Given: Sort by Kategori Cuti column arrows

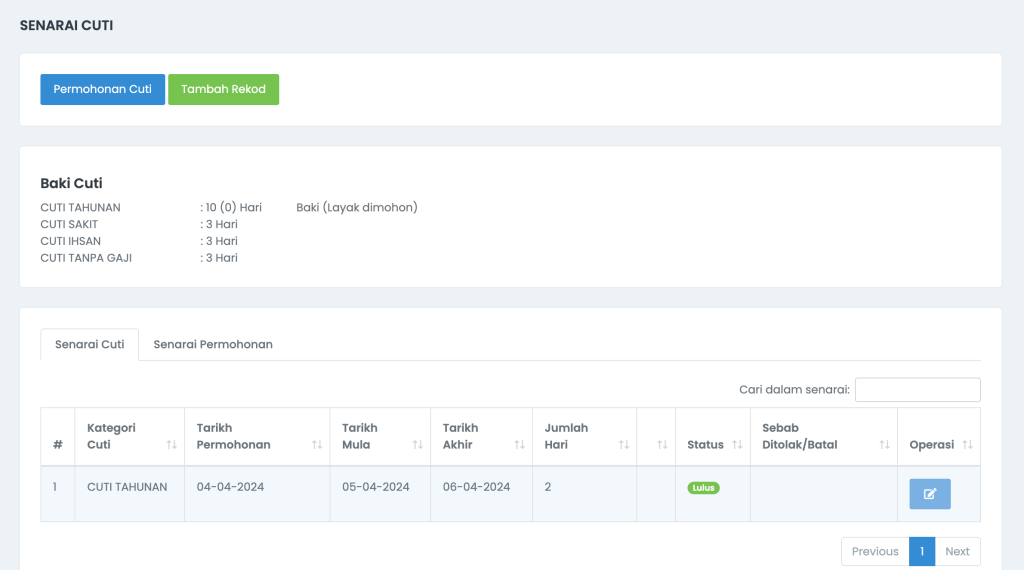Looking at the screenshot, I should point(171,445).
